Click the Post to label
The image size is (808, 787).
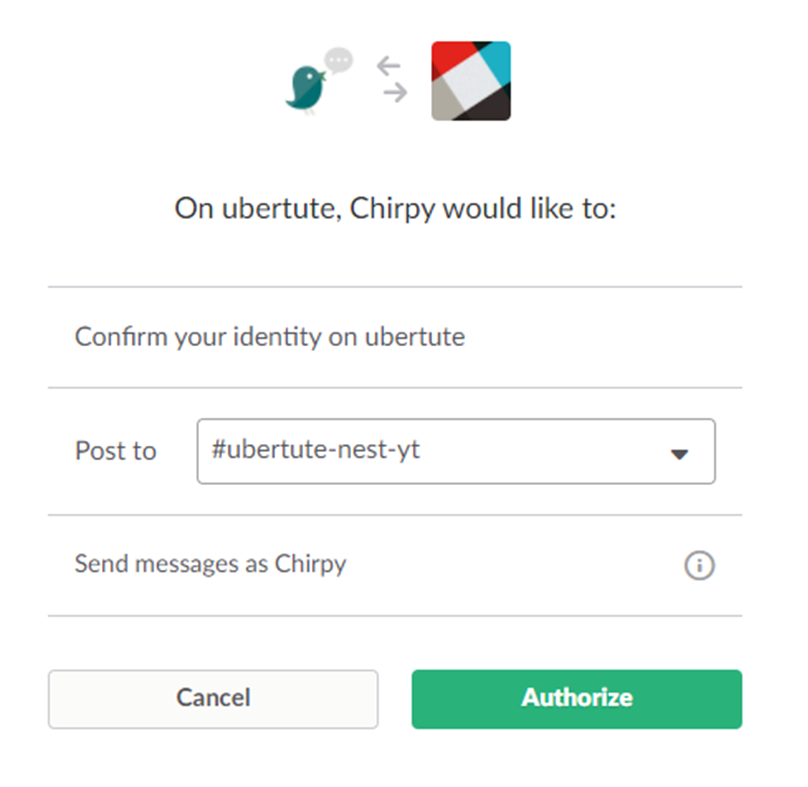coord(116,451)
